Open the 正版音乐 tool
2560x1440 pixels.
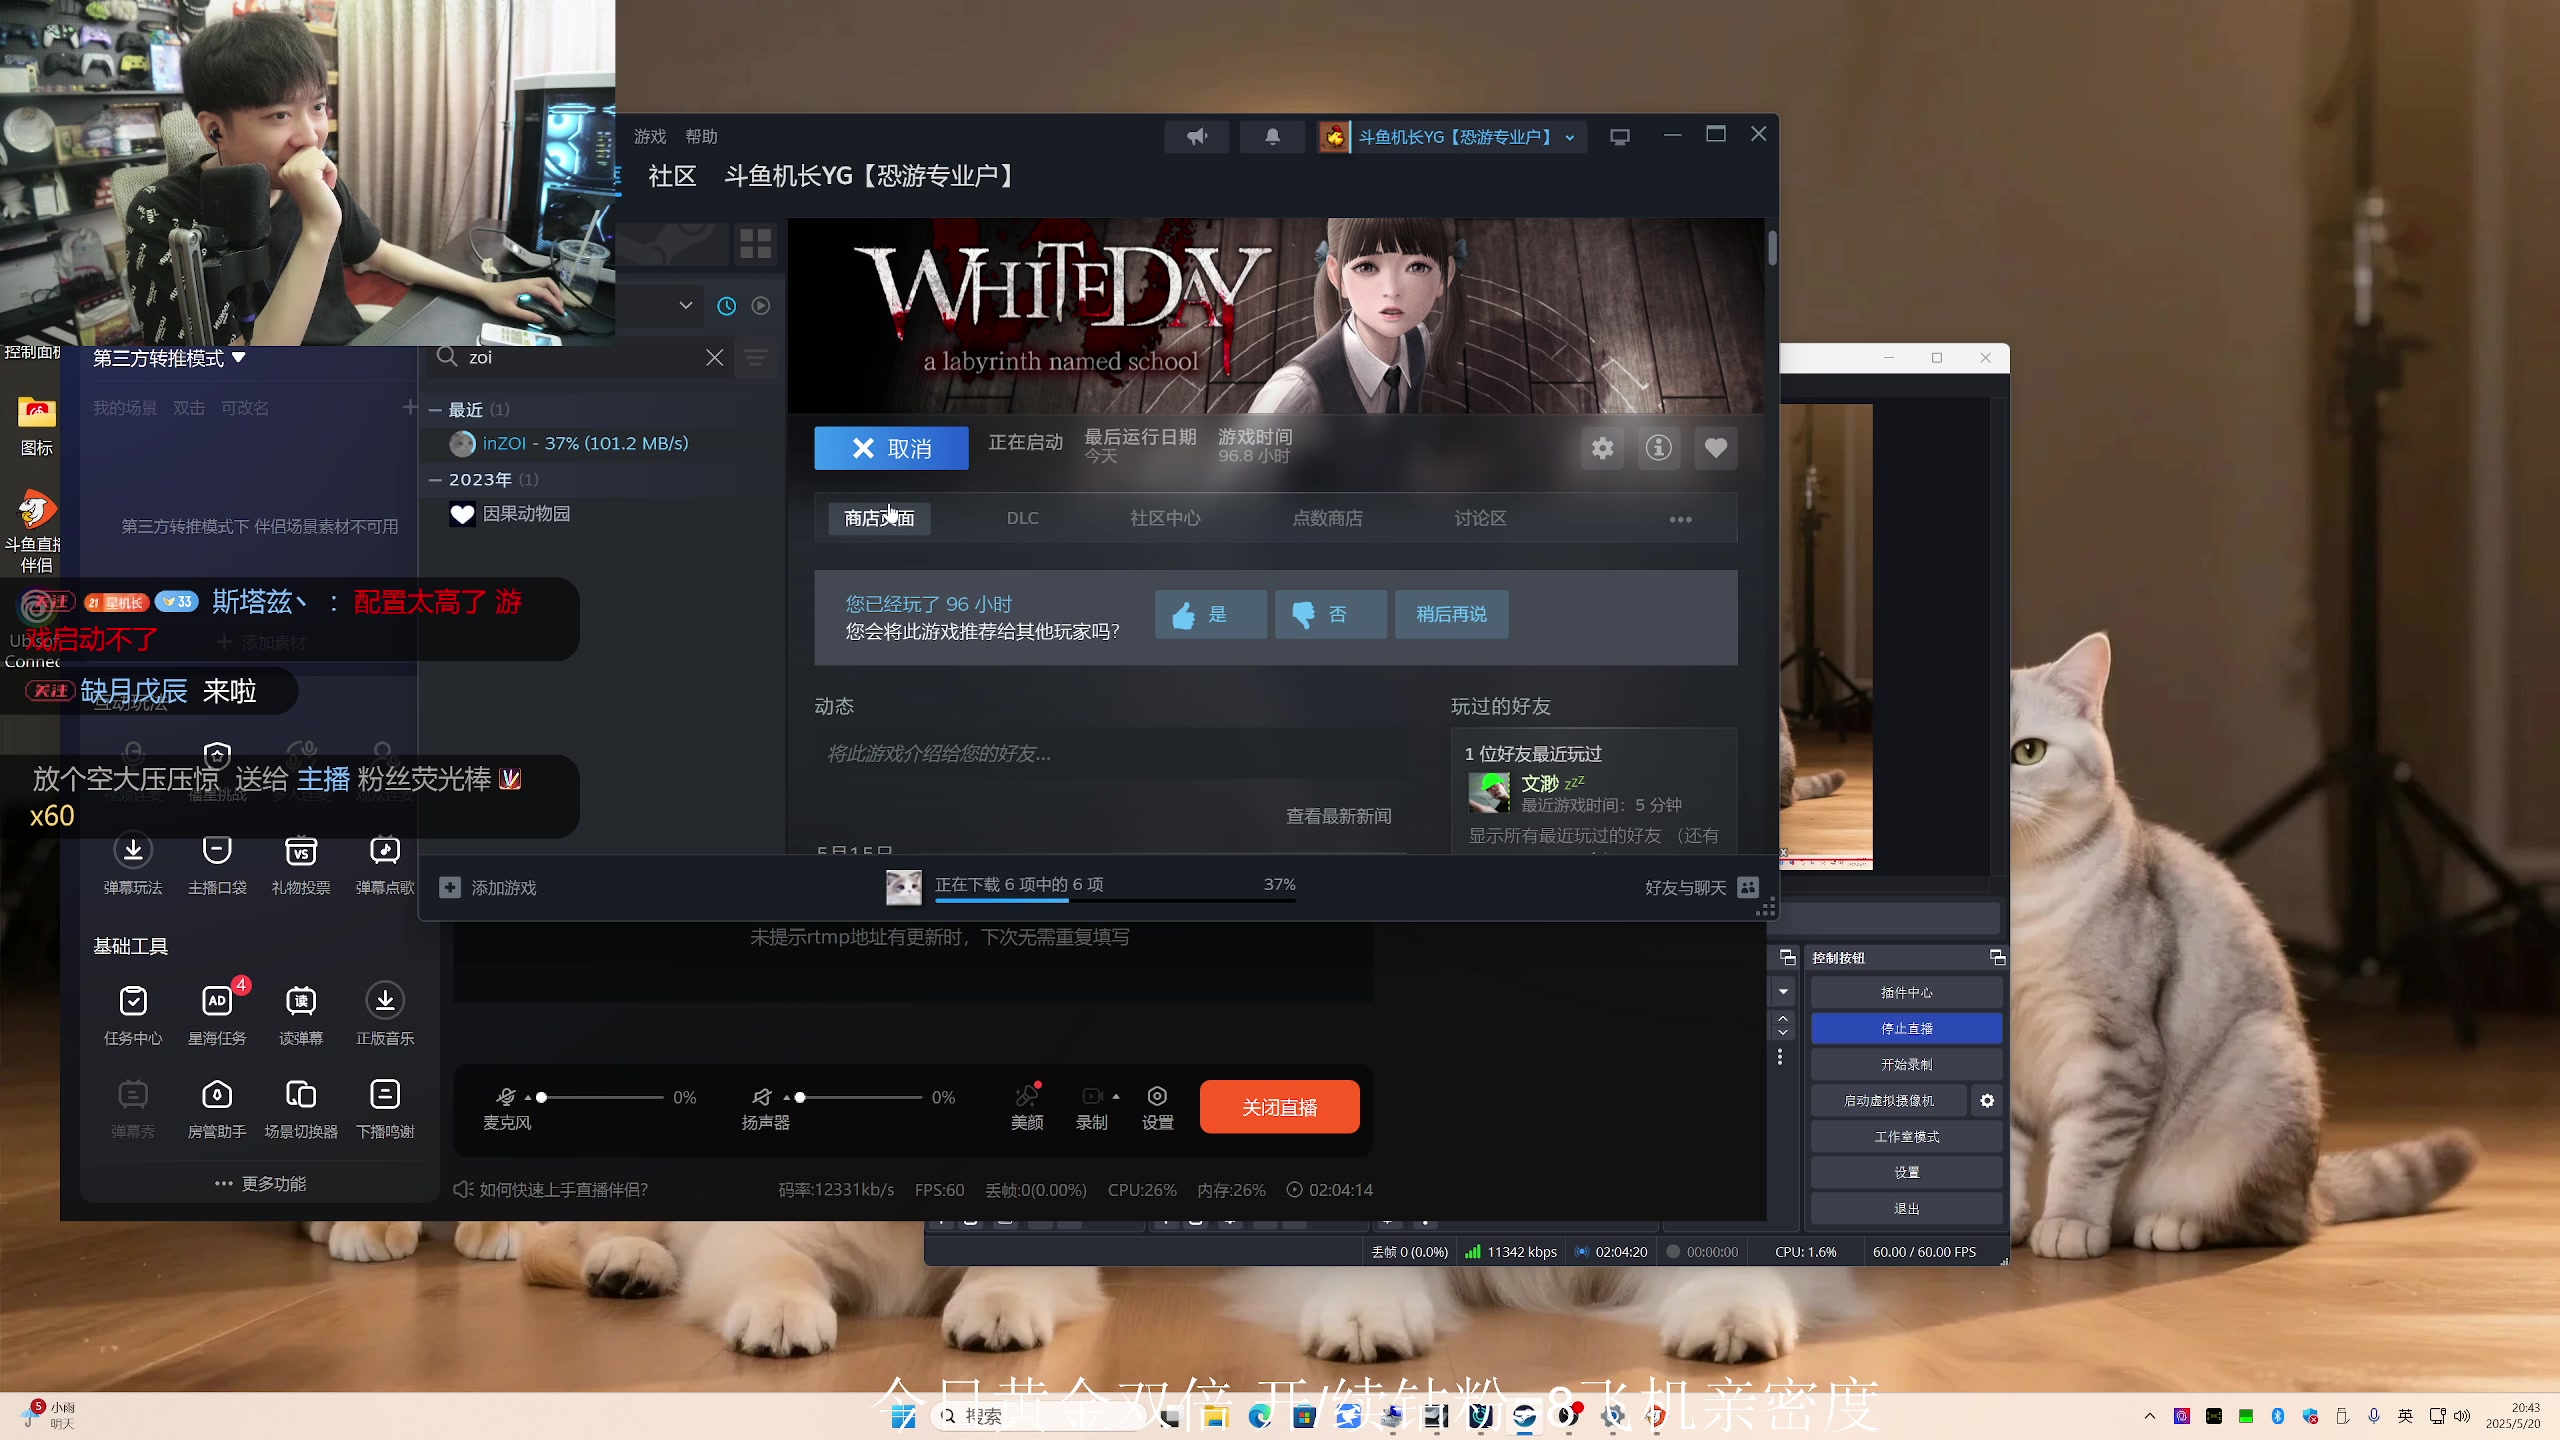click(x=385, y=1014)
